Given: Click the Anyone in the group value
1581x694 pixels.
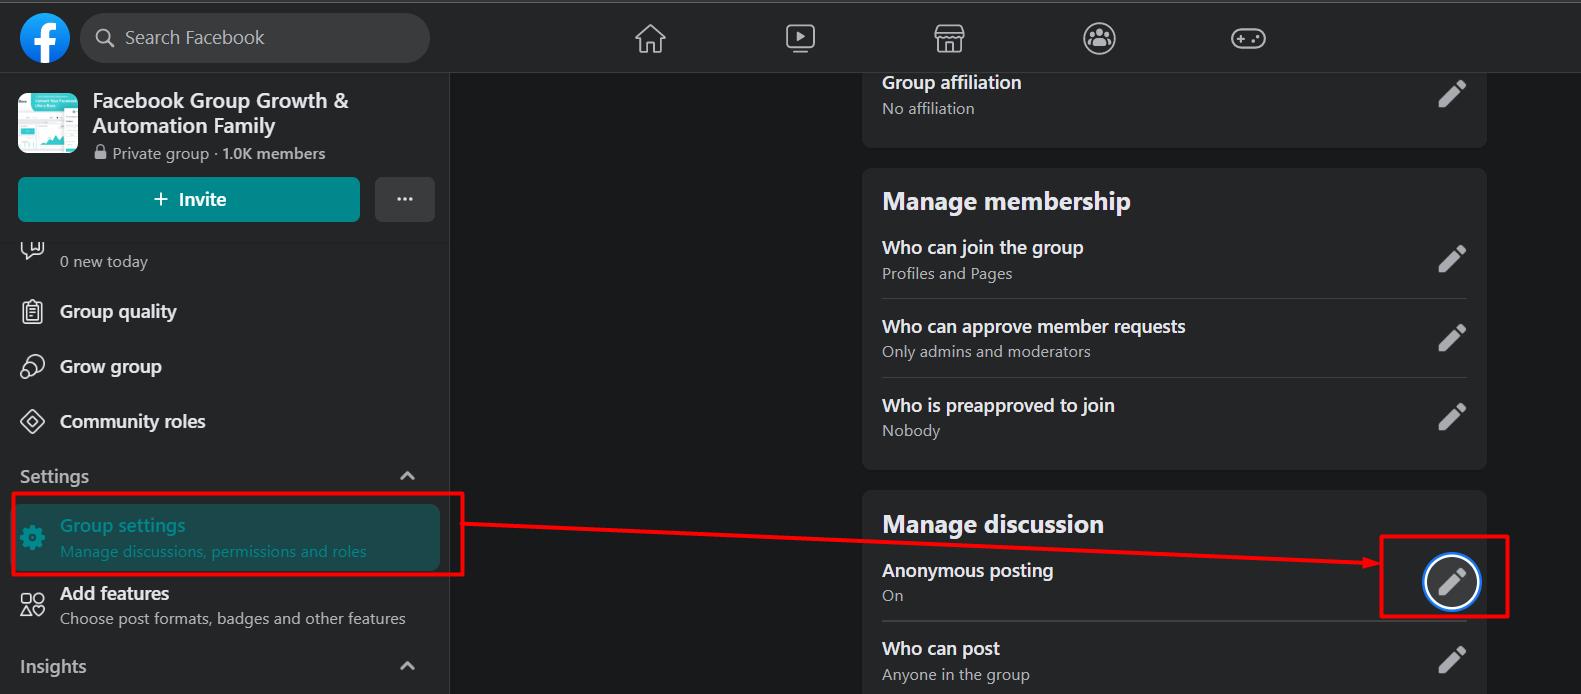Looking at the screenshot, I should [956, 674].
